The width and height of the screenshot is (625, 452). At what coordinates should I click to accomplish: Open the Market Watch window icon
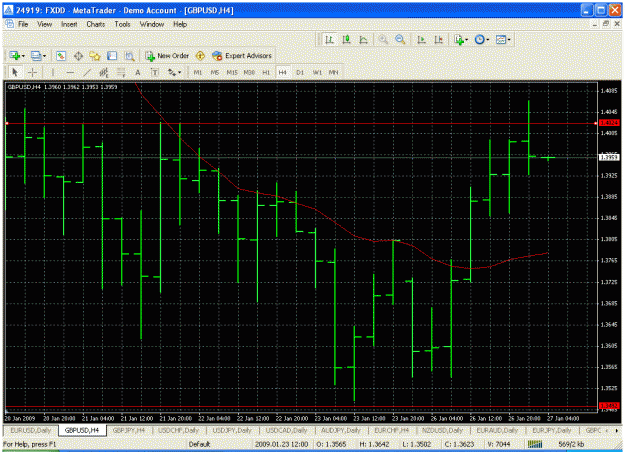tap(61, 56)
